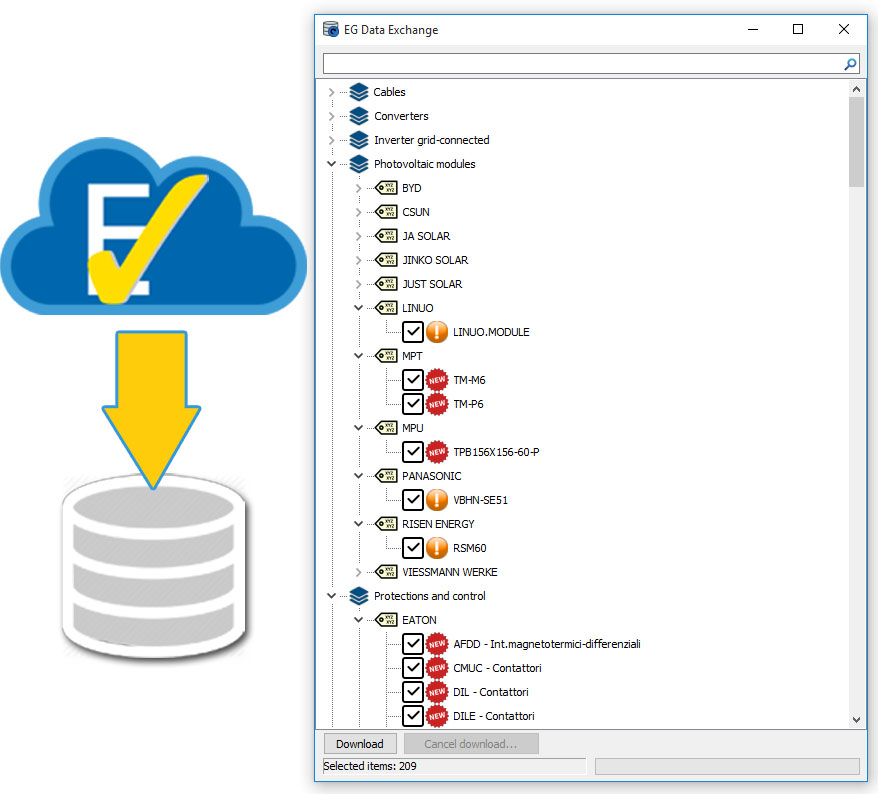Click the EG Data Exchange title bar icon
Image resolution: width=878 pixels, height=794 pixels.
331,29
